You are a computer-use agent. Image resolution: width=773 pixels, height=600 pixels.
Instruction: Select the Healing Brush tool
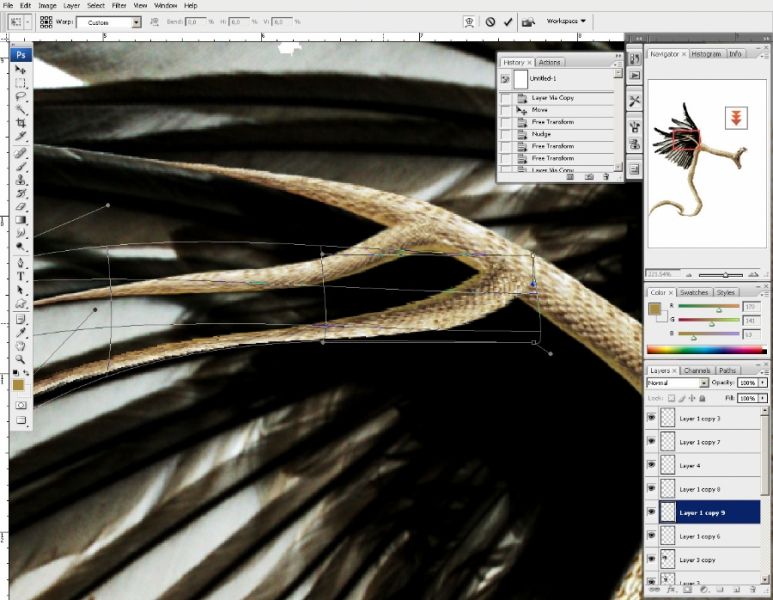click(x=20, y=153)
